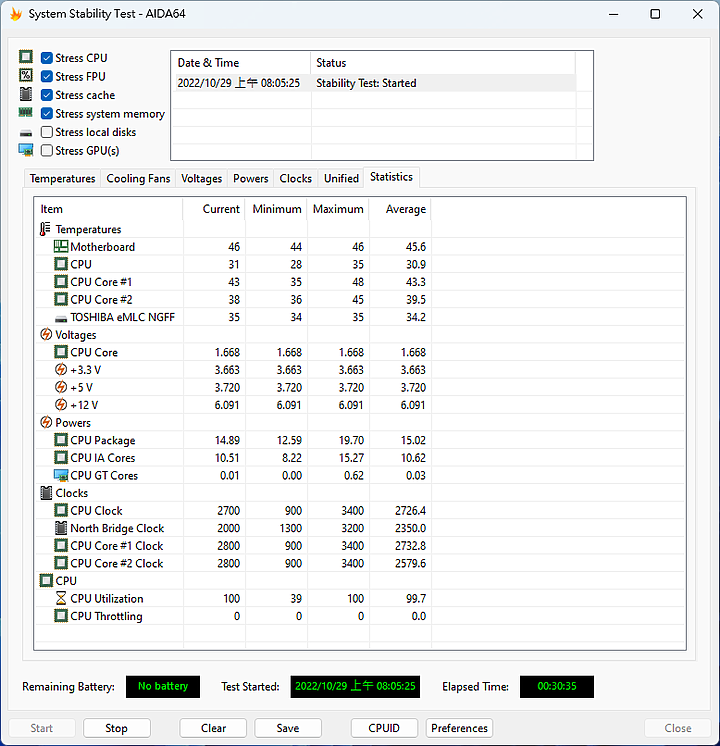Viewport: 720px width, 746px height.
Task: Select the 'Stability Test: Started' log entry
Action: 374,83
